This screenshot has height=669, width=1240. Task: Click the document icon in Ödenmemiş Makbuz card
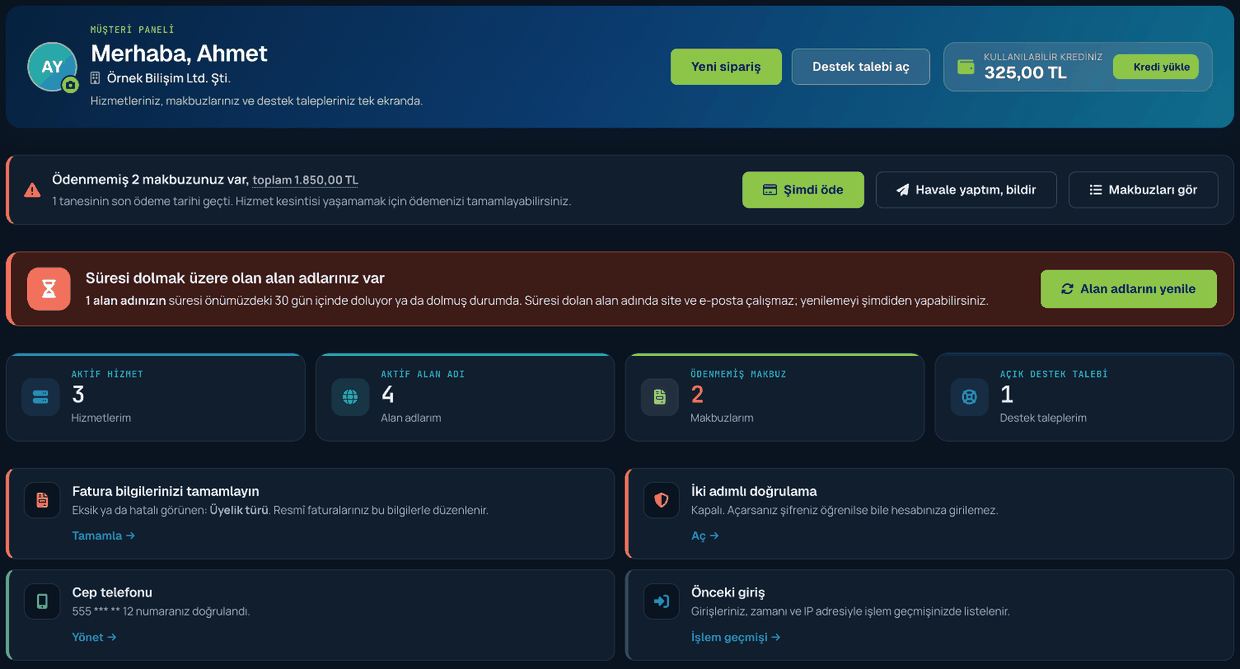(660, 397)
